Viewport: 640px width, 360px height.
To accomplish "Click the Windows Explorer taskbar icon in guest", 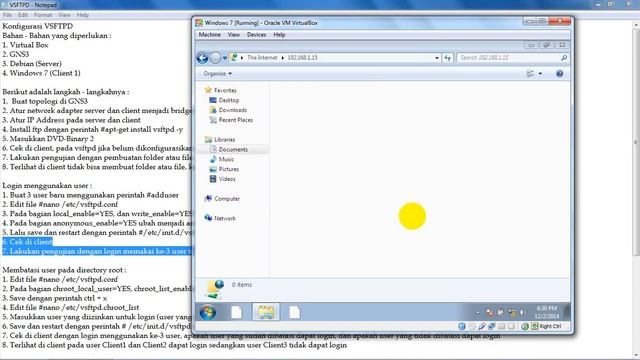I will tap(266, 313).
